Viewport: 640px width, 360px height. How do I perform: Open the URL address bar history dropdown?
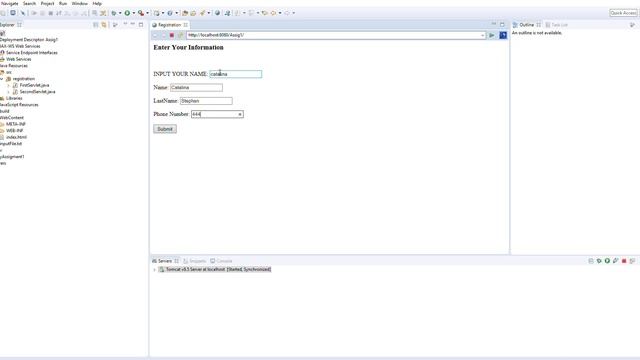click(x=482, y=36)
